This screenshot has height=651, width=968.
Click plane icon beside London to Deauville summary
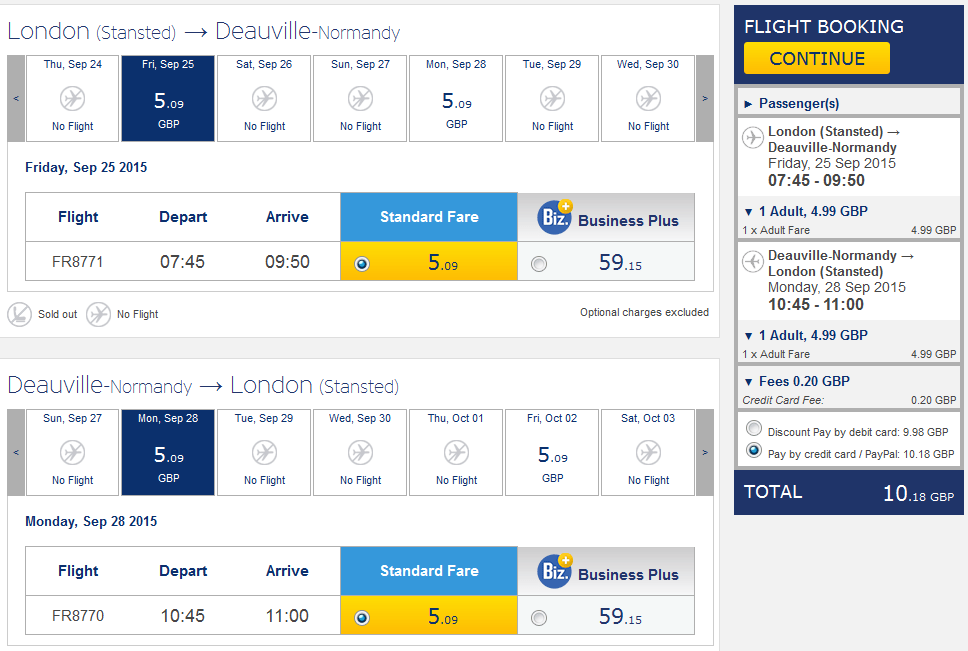tap(753, 137)
